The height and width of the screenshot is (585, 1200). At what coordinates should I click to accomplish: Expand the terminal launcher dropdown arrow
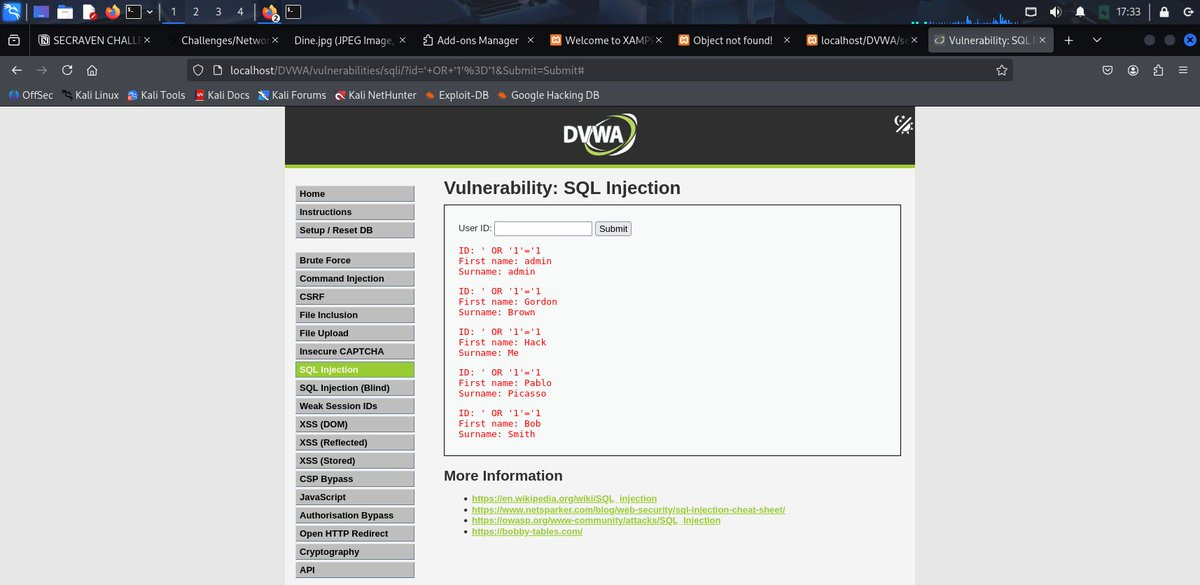(150, 12)
